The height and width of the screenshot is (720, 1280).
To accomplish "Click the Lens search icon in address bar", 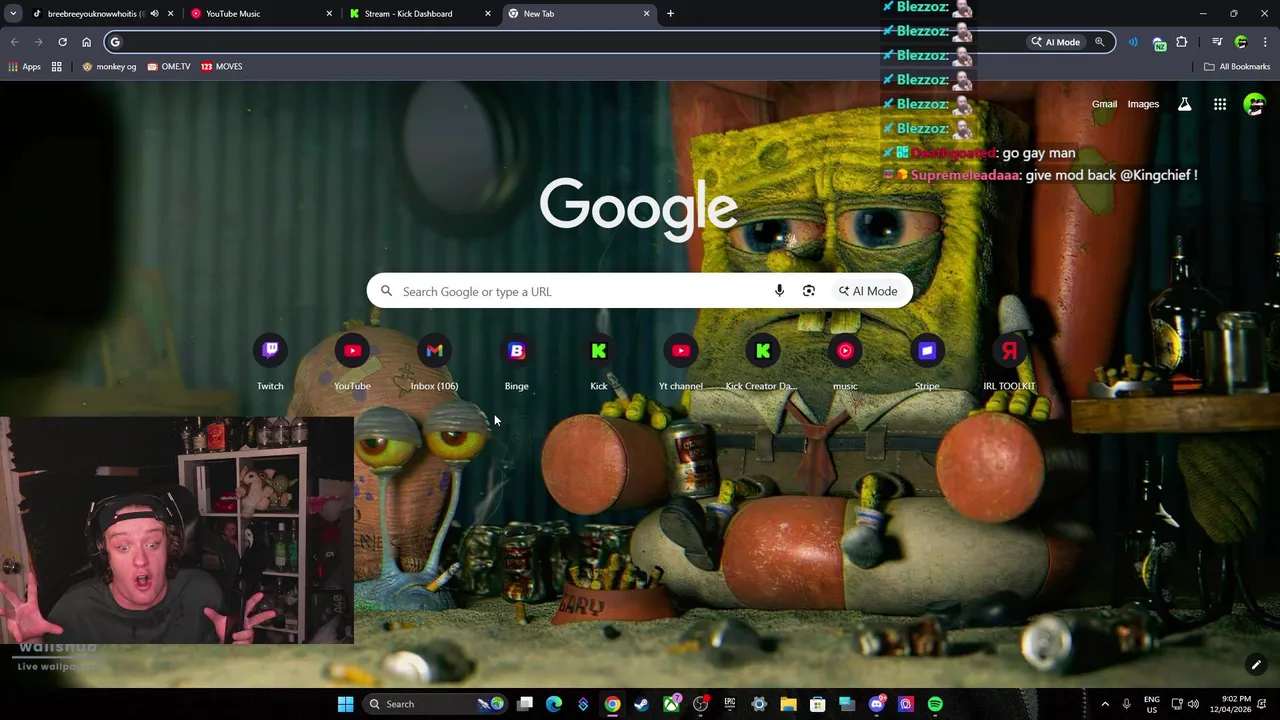I will click(1099, 42).
